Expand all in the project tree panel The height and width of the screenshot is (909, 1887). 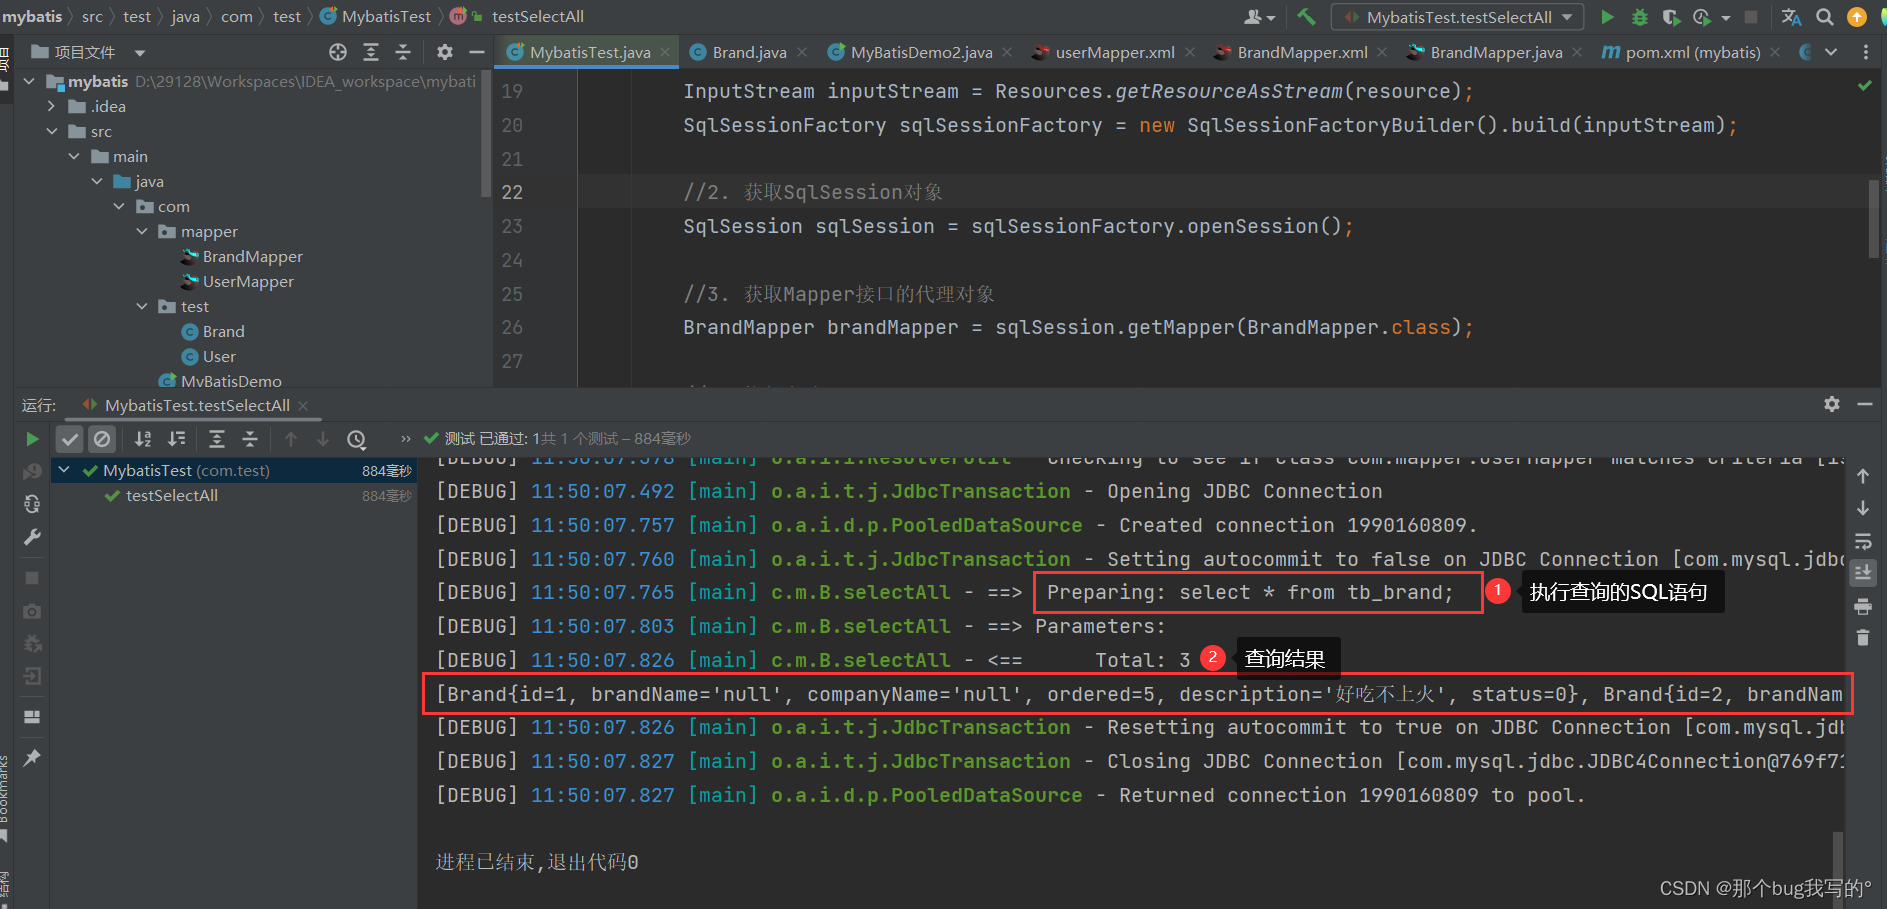point(371,52)
